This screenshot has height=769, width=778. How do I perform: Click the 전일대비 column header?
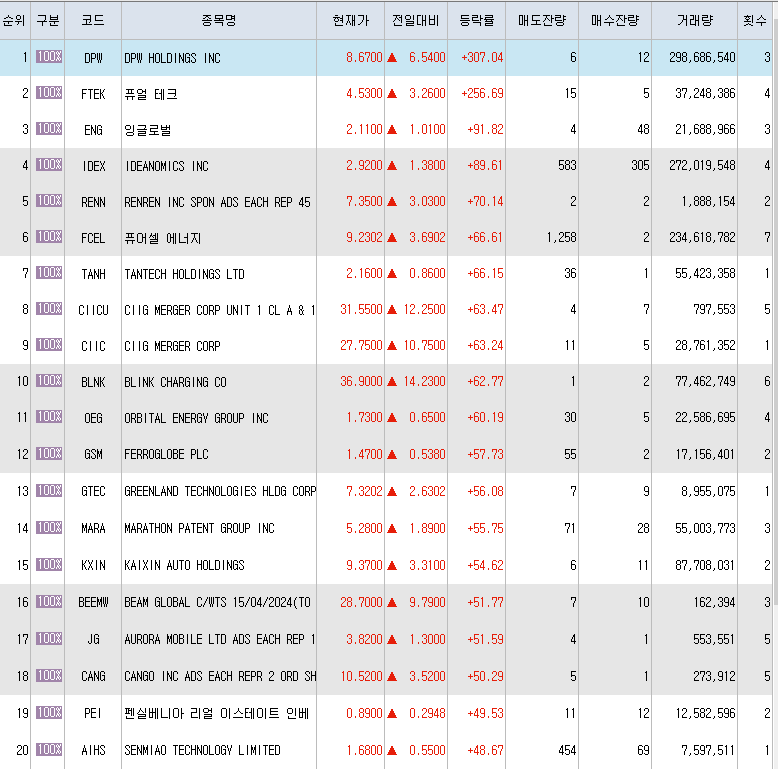(x=416, y=20)
